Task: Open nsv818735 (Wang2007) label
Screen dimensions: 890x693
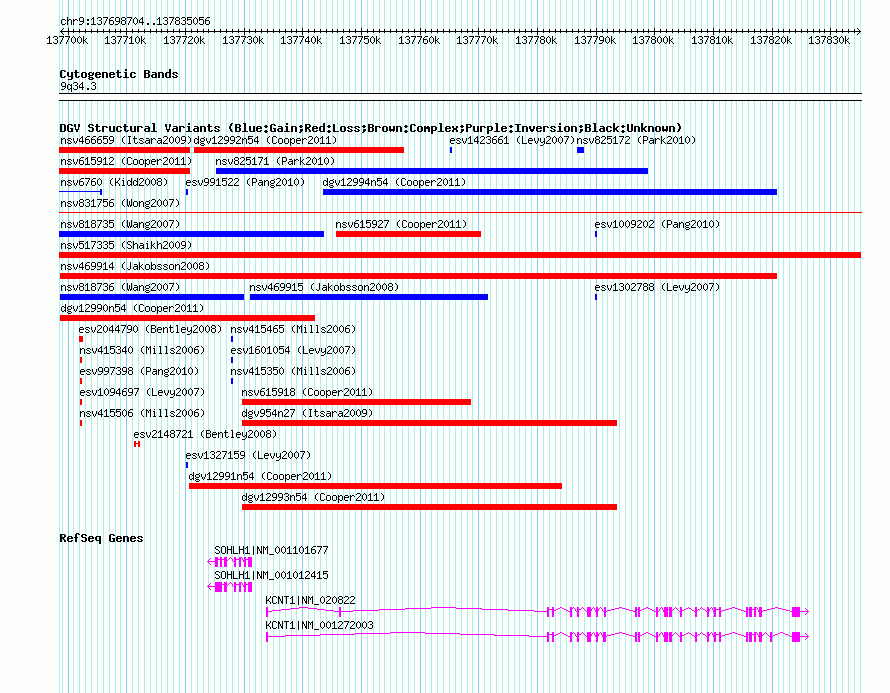Action: point(120,224)
